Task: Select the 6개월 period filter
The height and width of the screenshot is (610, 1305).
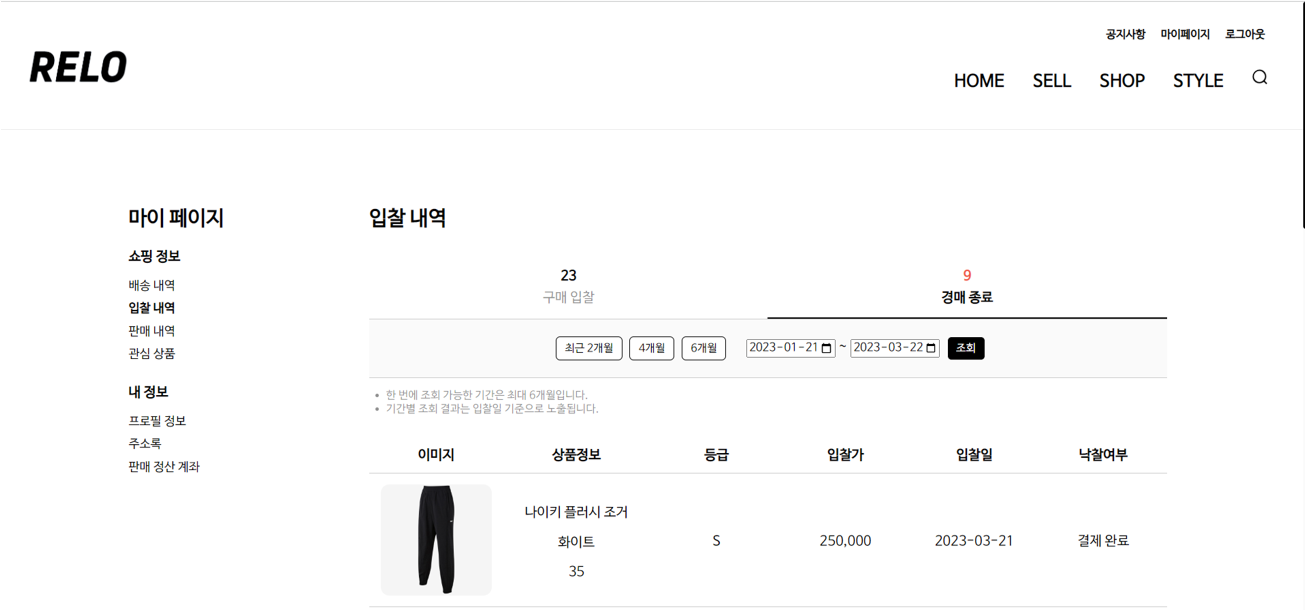Action: 703,348
